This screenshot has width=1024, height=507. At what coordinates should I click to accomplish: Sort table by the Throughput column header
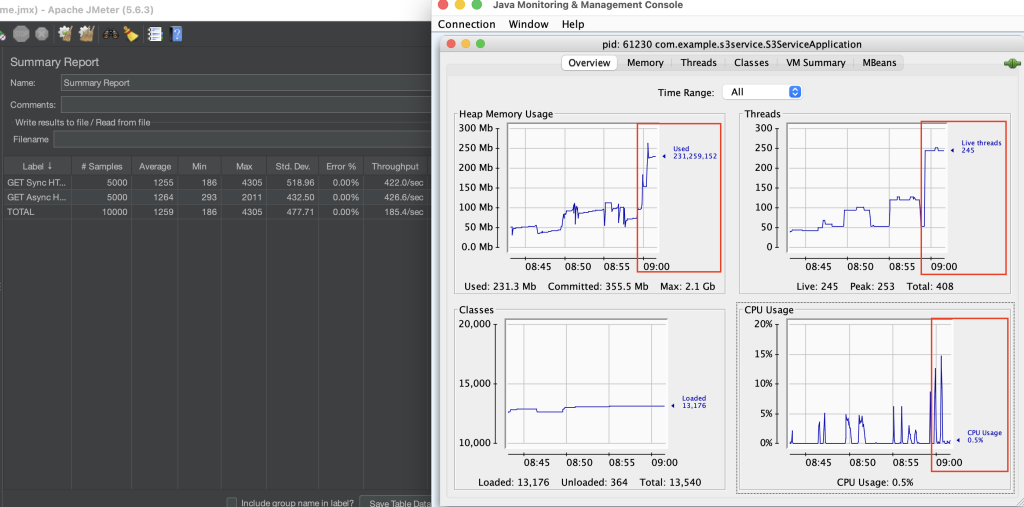pos(395,167)
